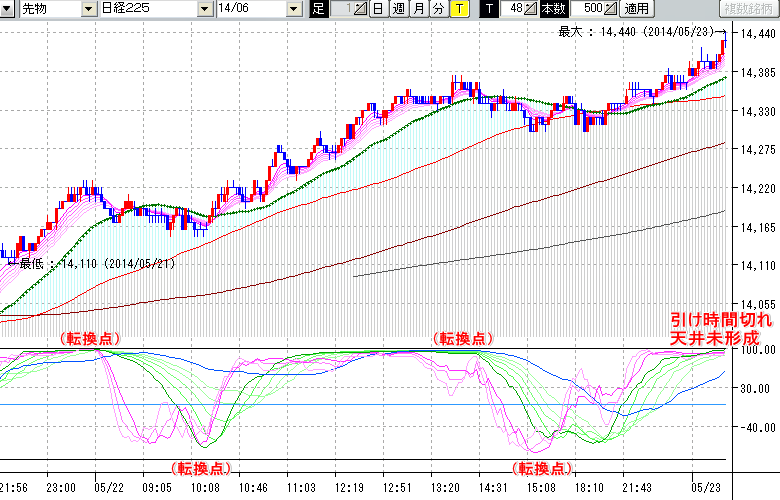Select the 日 daily timeframe button
The width and height of the screenshot is (780, 500).
[x=377, y=9]
